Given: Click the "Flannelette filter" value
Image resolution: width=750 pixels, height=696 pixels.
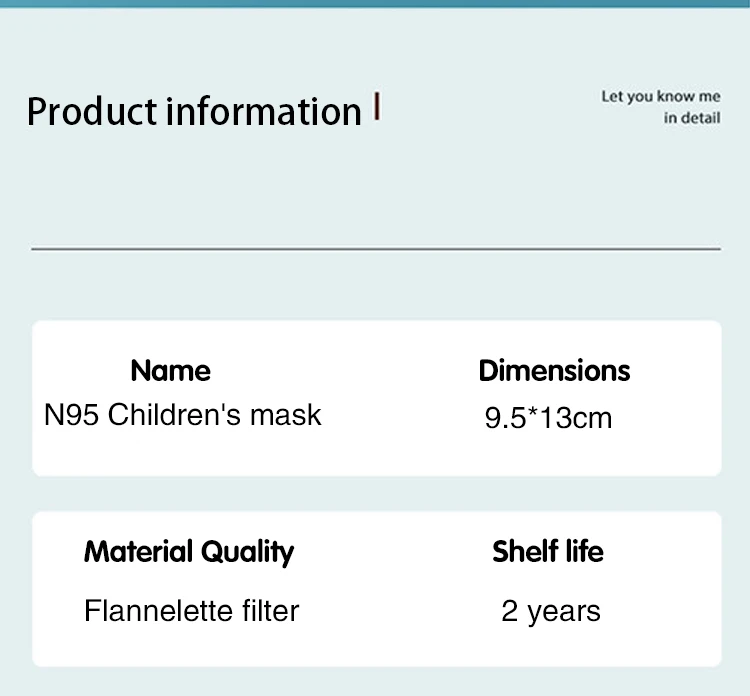Looking at the screenshot, I should coord(191,610).
